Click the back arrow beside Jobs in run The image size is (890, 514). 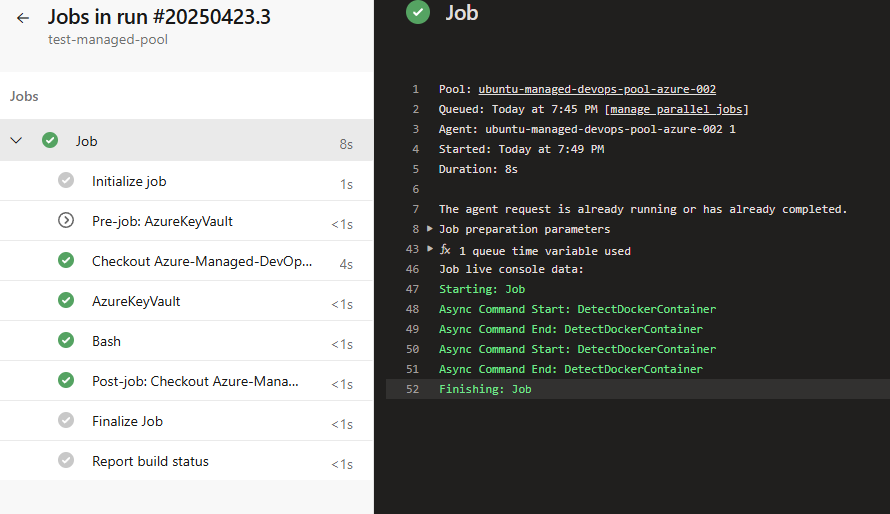[23, 18]
